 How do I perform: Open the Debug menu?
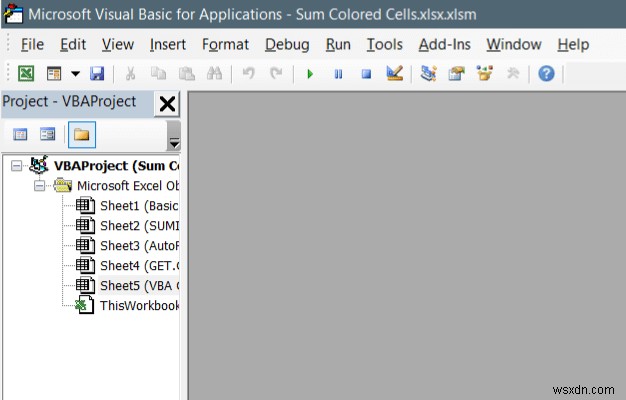click(x=287, y=44)
